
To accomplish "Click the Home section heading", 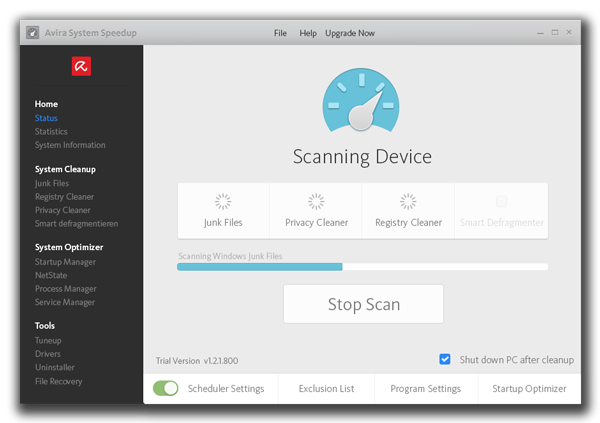I will tap(46, 104).
